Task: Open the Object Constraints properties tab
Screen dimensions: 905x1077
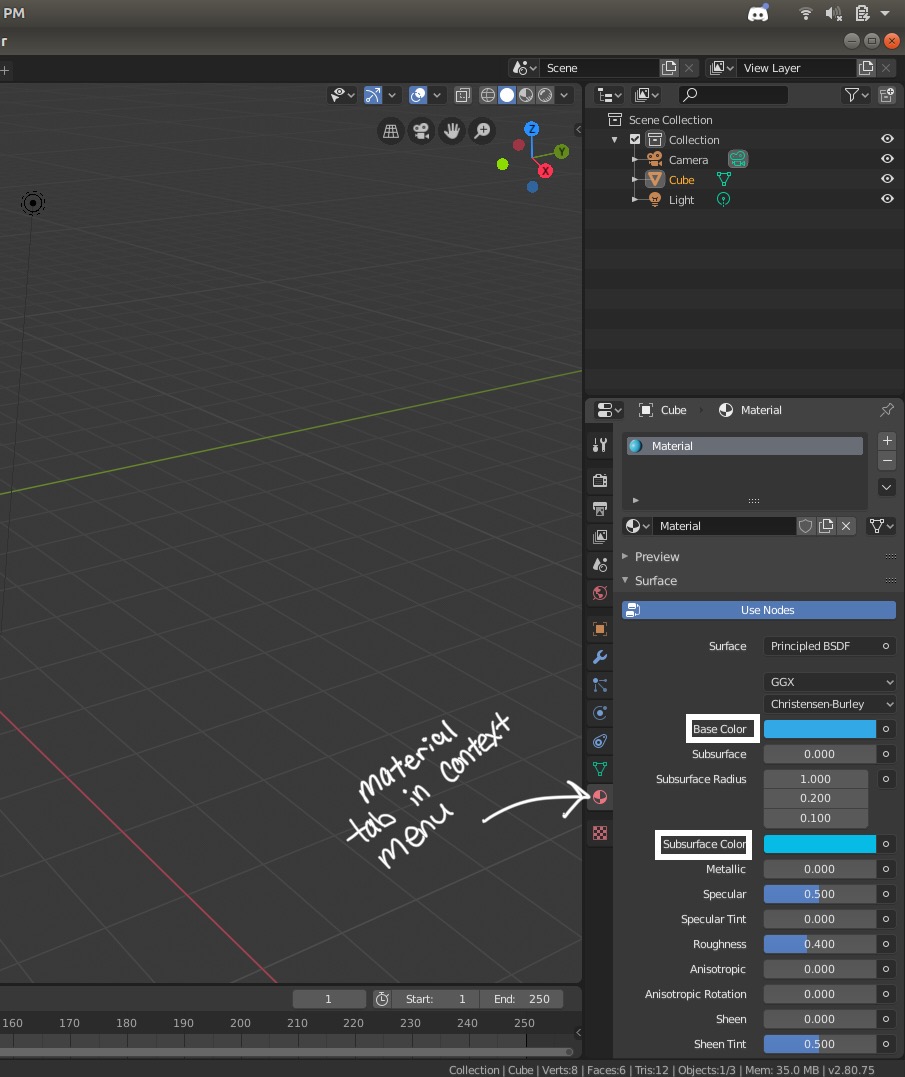Action: 599,741
